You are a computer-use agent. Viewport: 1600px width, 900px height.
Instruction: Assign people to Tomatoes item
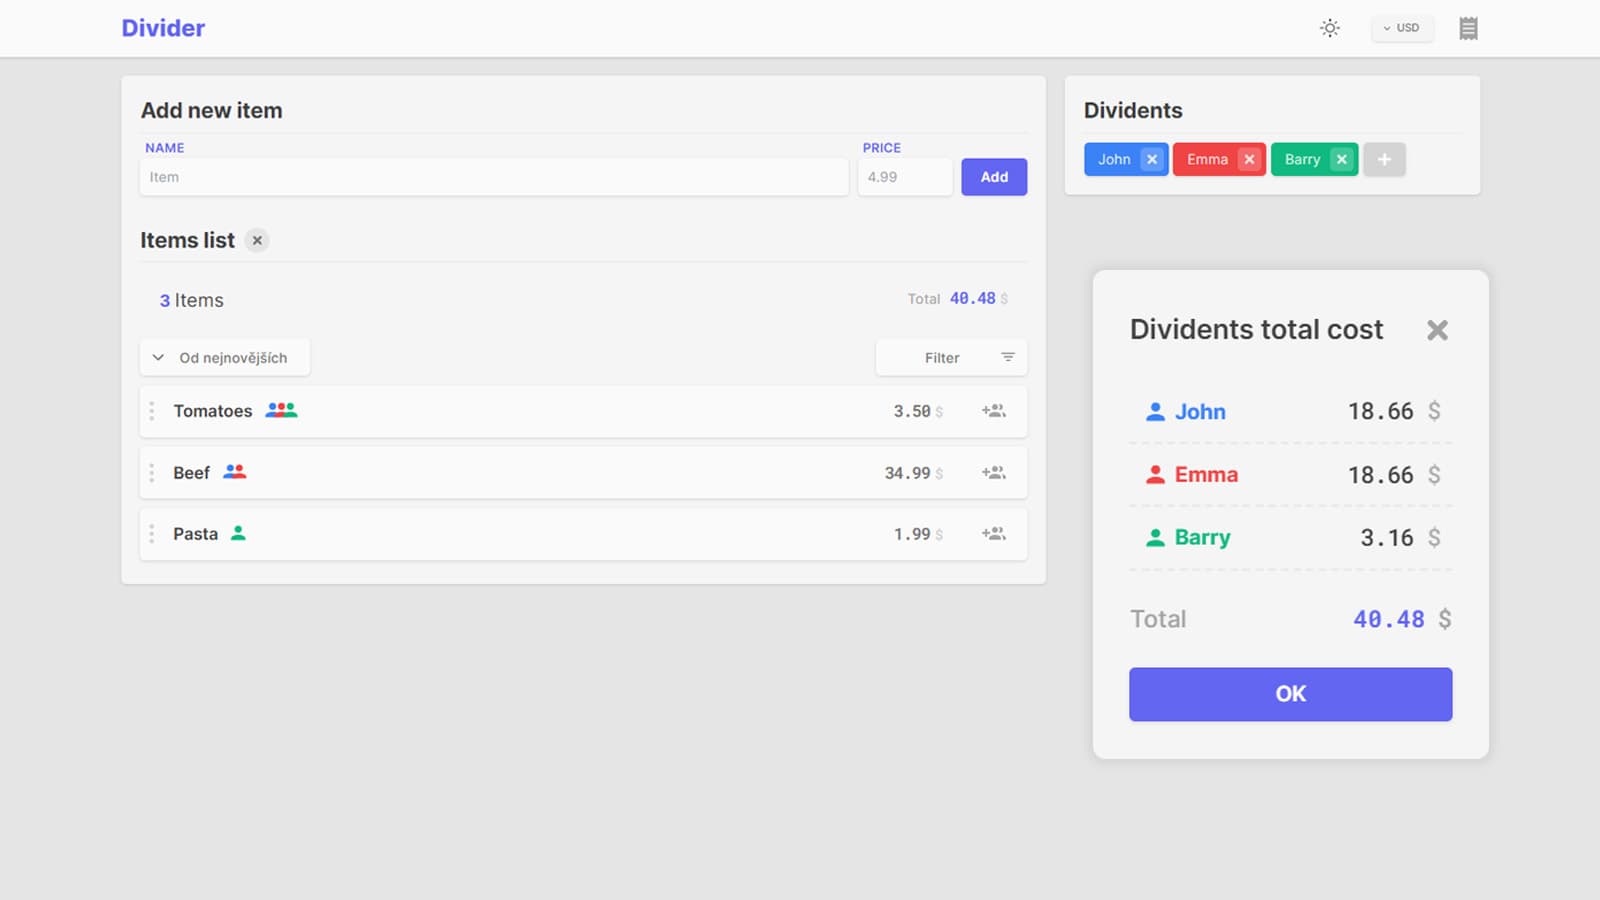993,411
